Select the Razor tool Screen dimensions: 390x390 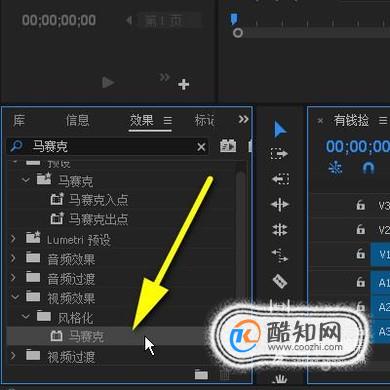click(280, 281)
